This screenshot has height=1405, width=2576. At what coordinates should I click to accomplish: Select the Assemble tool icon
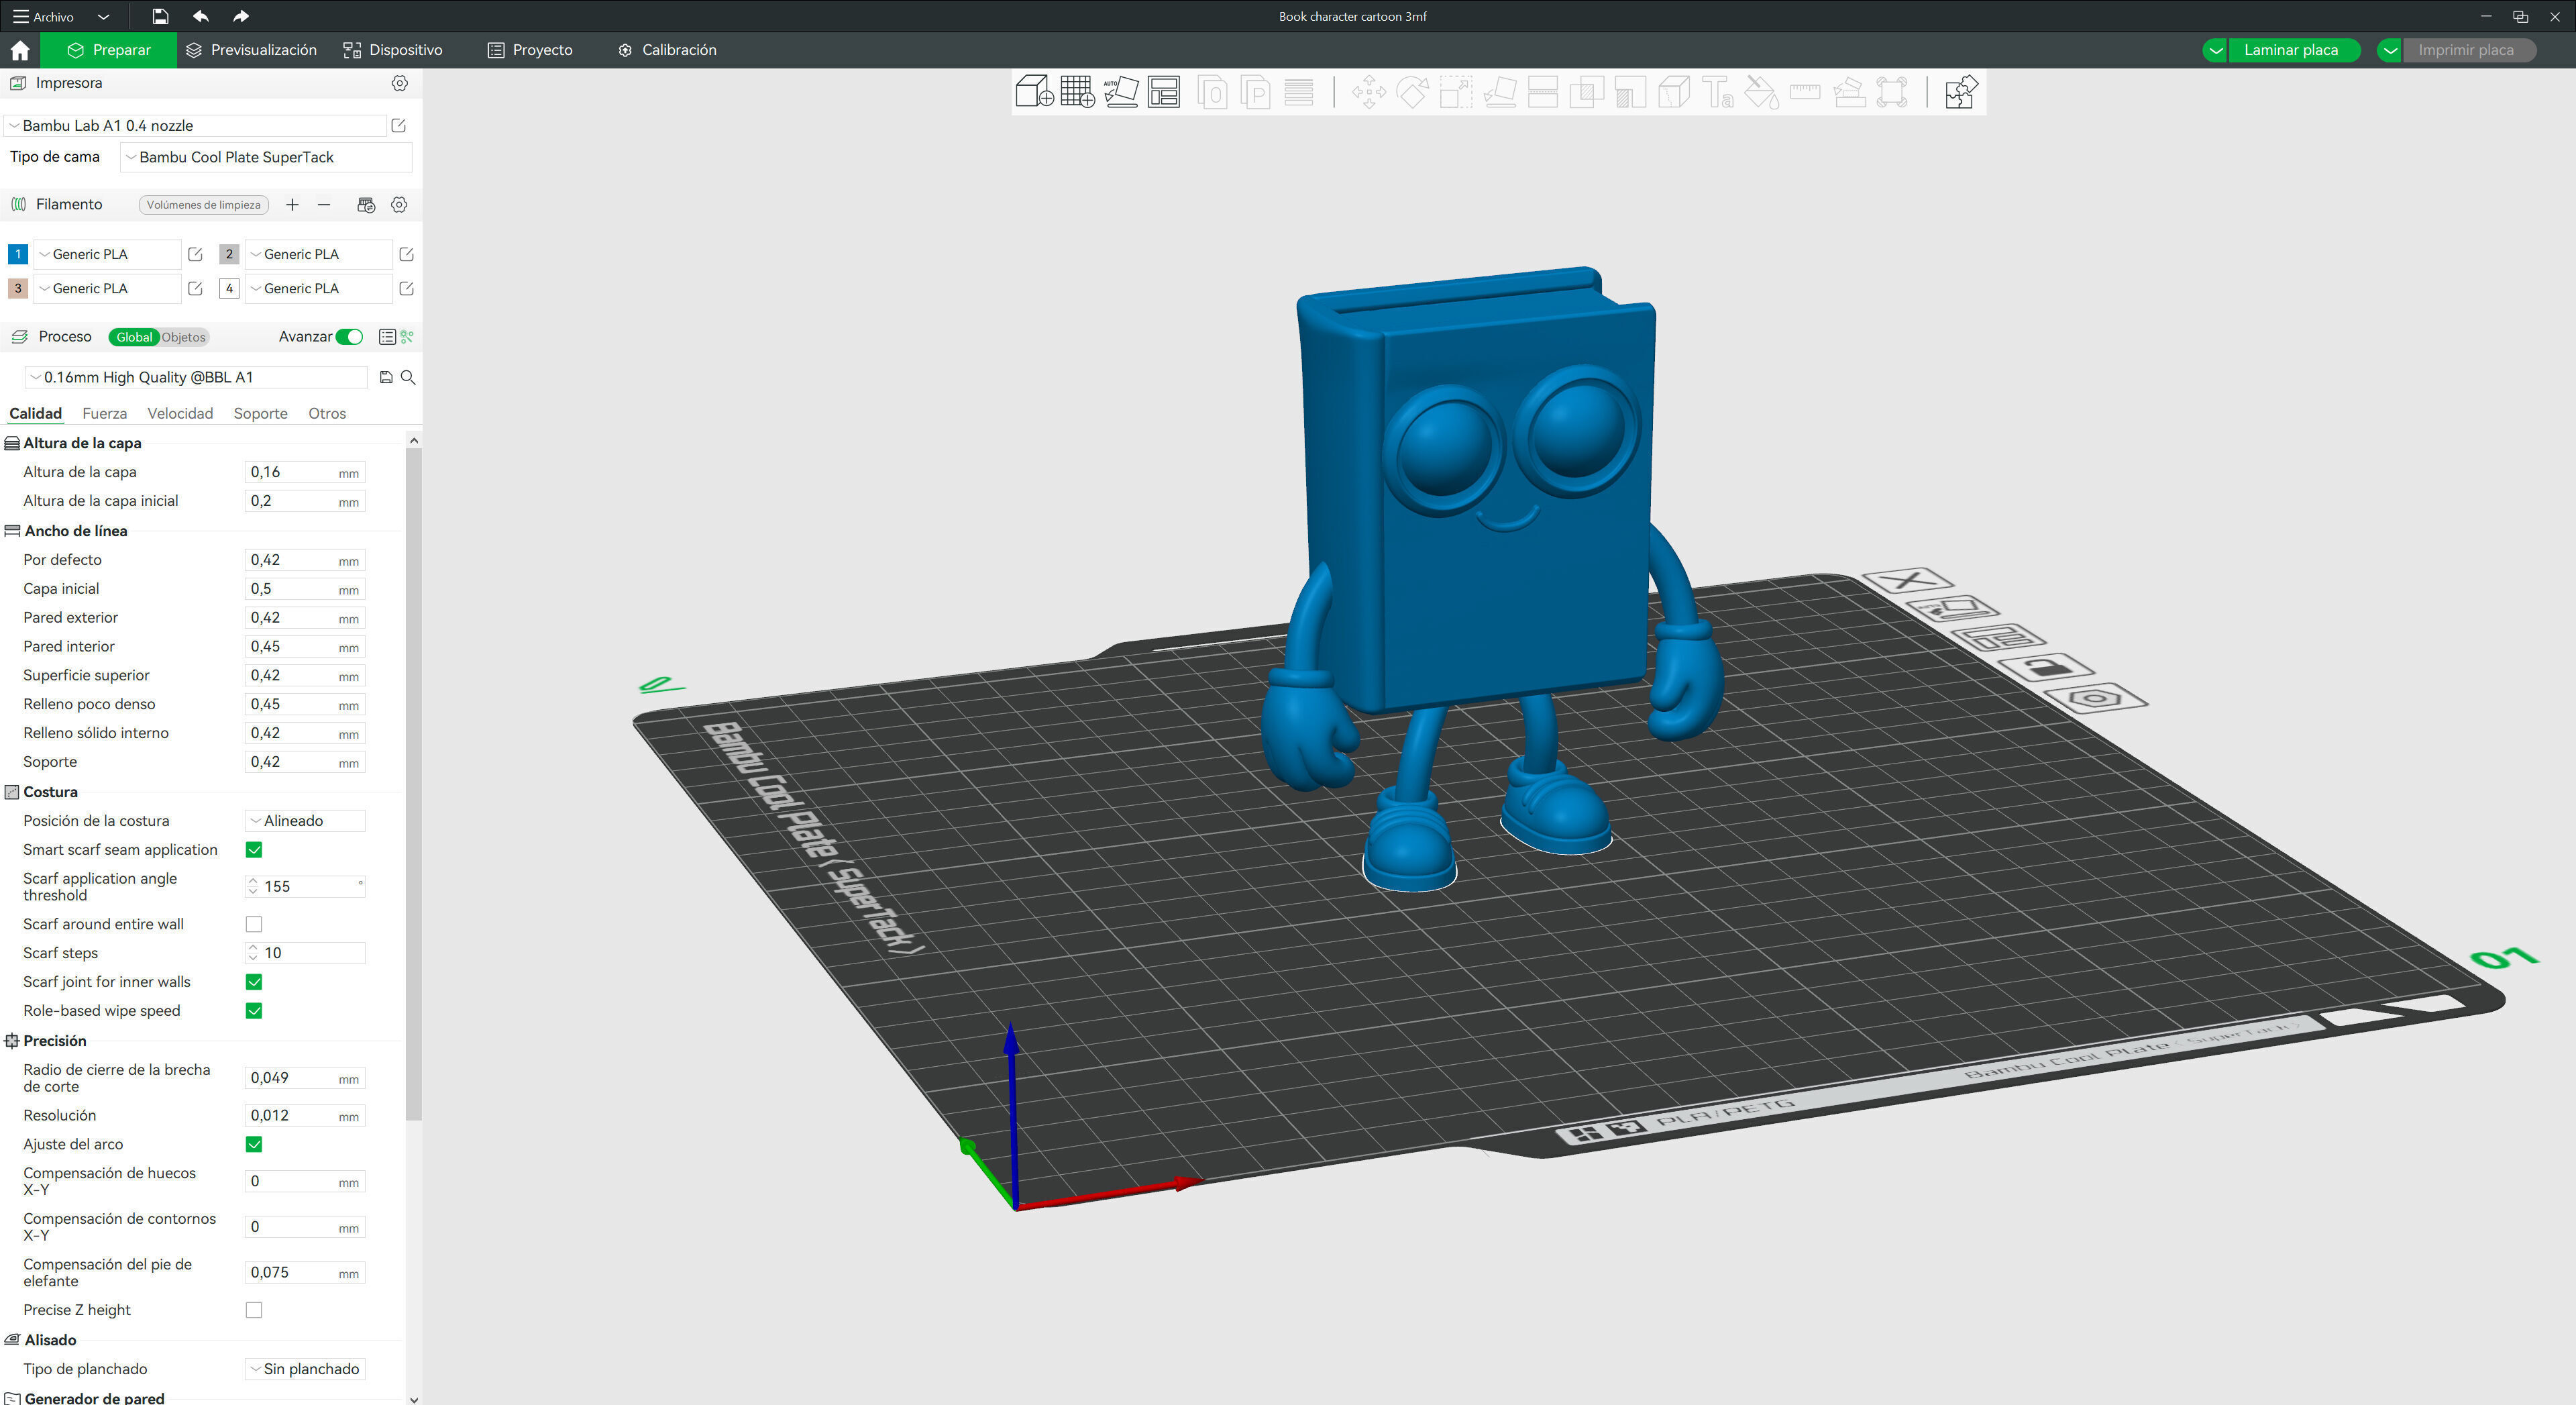point(1849,93)
